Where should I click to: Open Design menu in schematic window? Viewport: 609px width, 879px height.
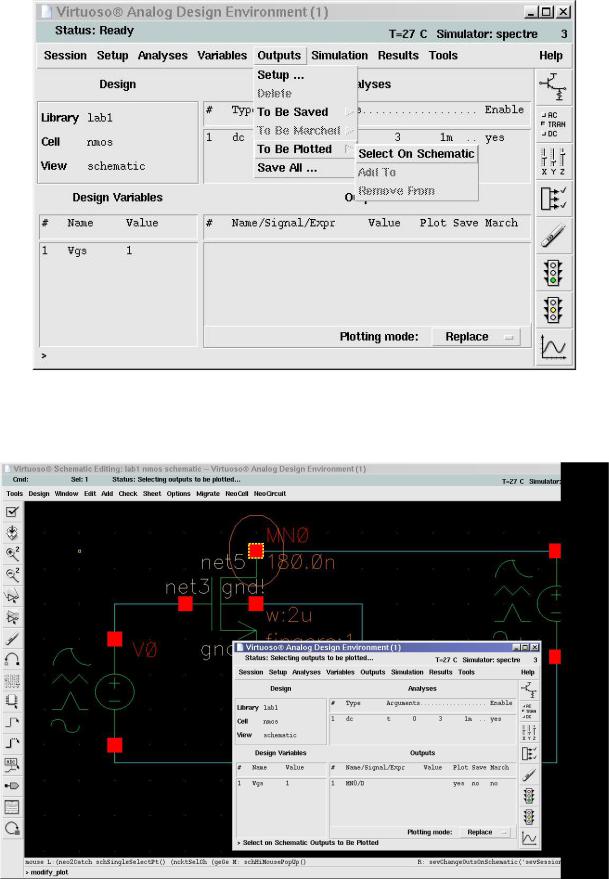[x=39, y=494]
